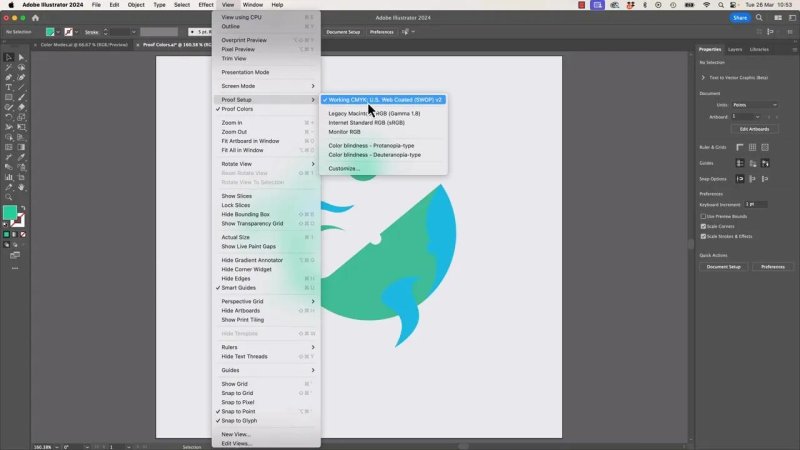Toggle Show Rulers icon in Ruler & Grids
Image resolution: width=800 pixels, height=450 pixels.
click(740, 147)
